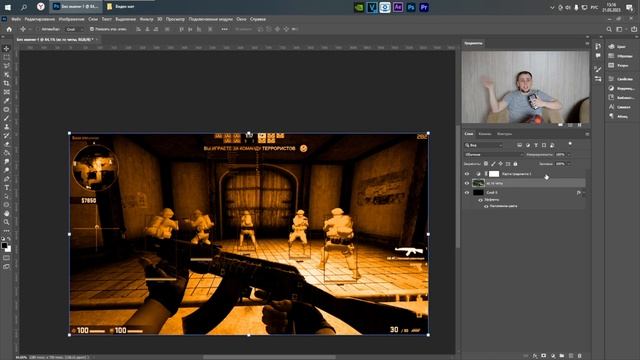The image size is (640, 360).
Task: Select the Pen tool
Action: tap(6, 179)
